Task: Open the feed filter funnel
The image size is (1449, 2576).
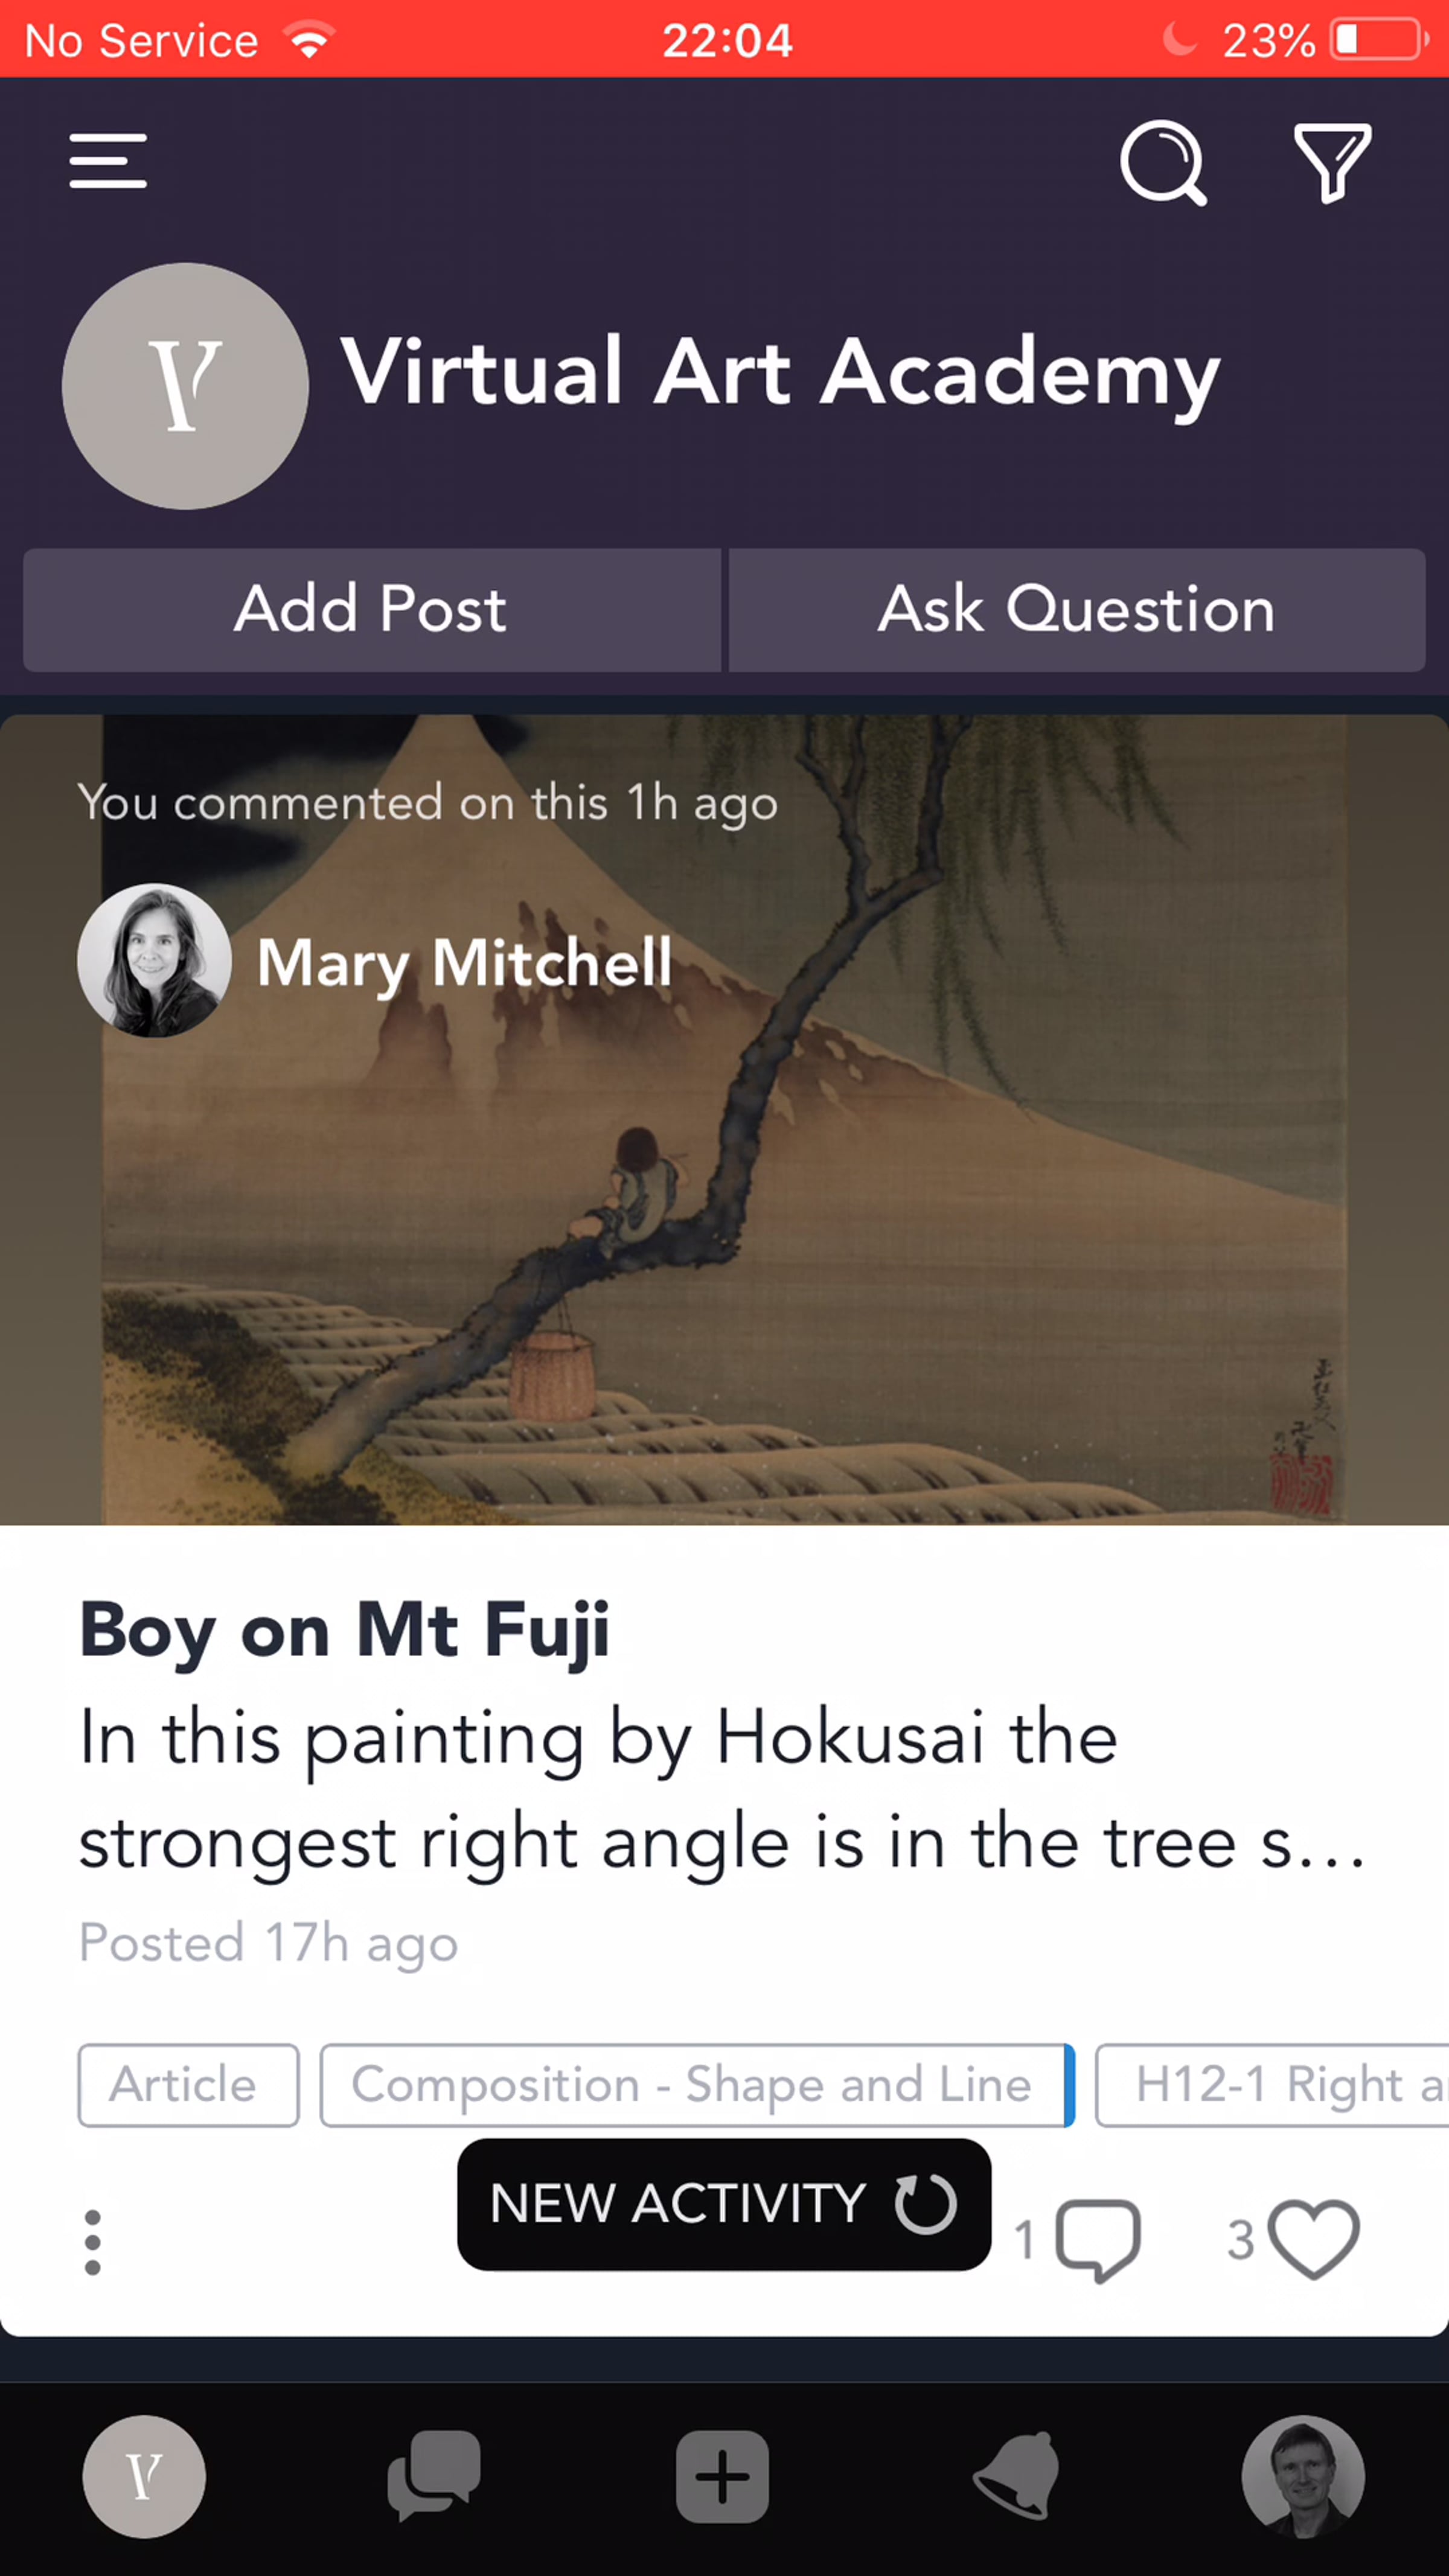Action: [1332, 163]
